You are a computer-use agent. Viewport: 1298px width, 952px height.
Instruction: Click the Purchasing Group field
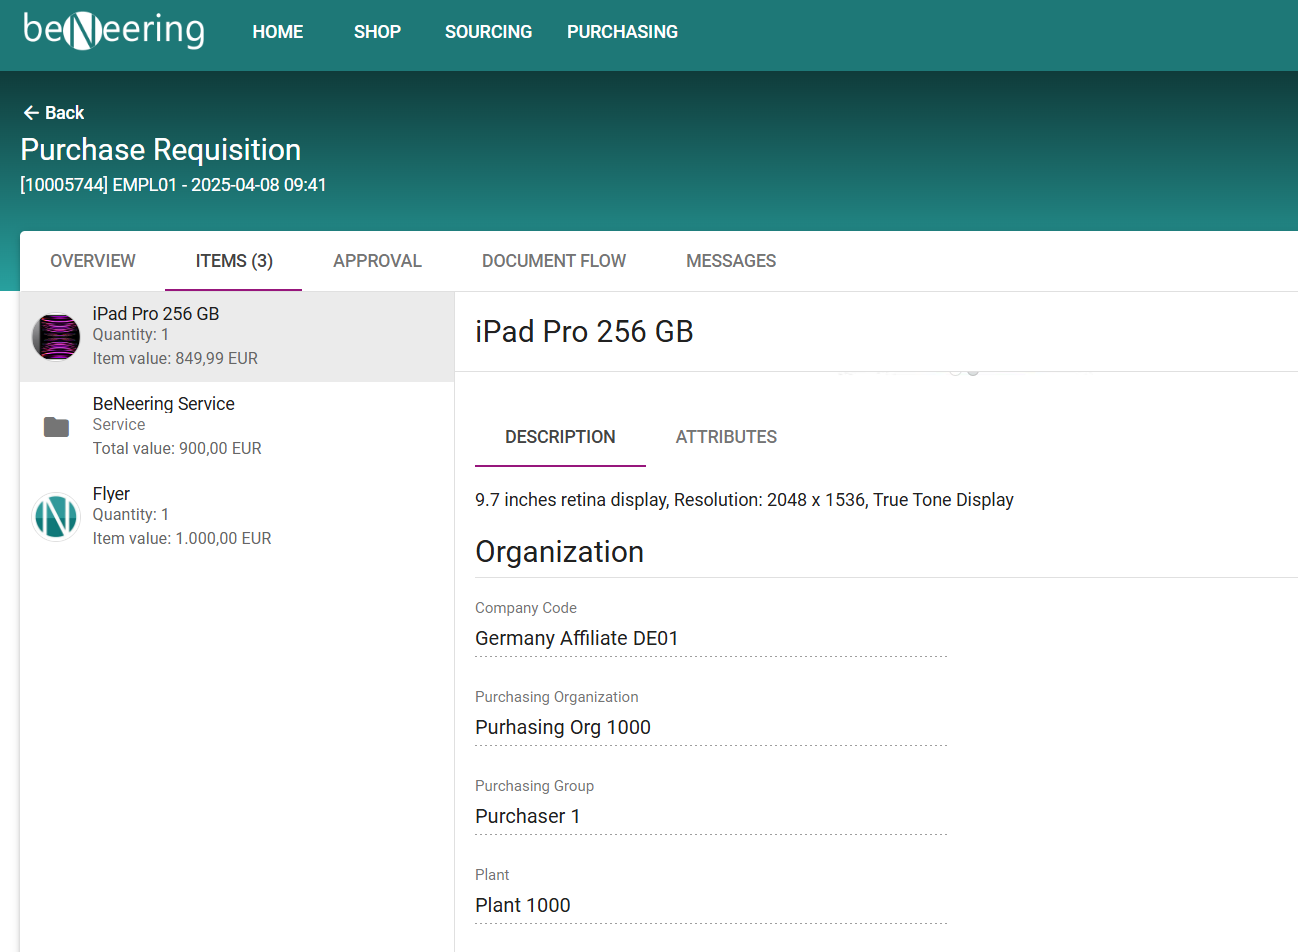[710, 816]
